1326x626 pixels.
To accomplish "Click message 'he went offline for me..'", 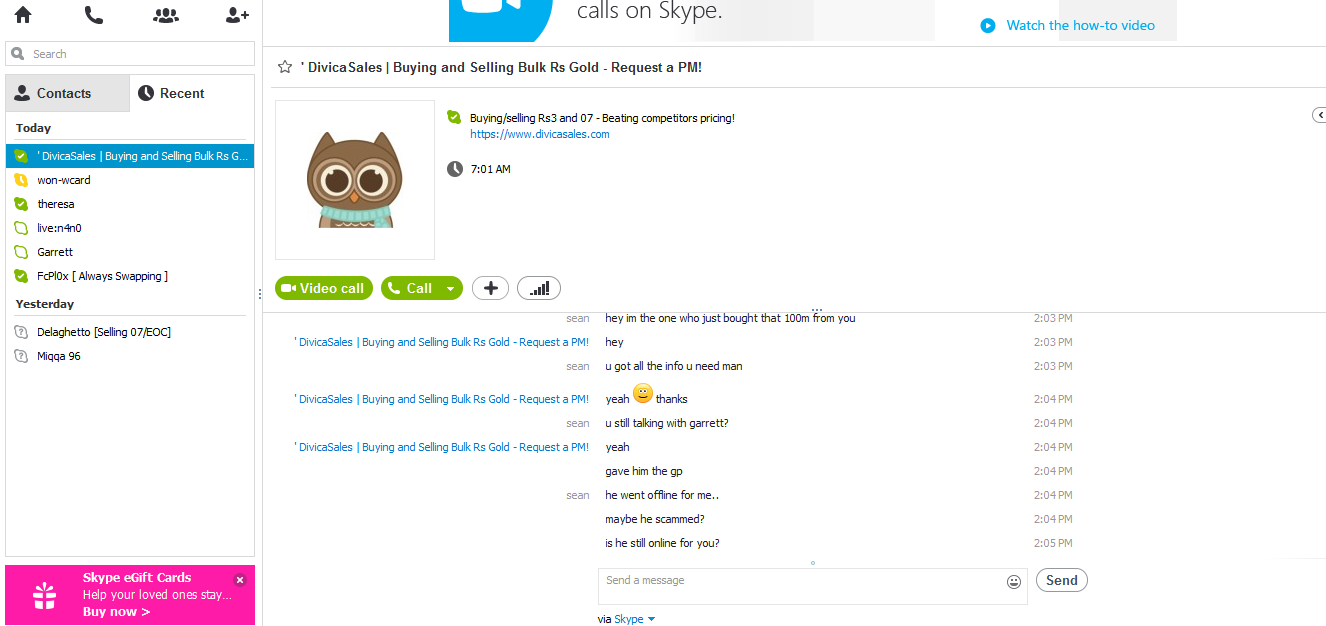I will click(x=662, y=495).
